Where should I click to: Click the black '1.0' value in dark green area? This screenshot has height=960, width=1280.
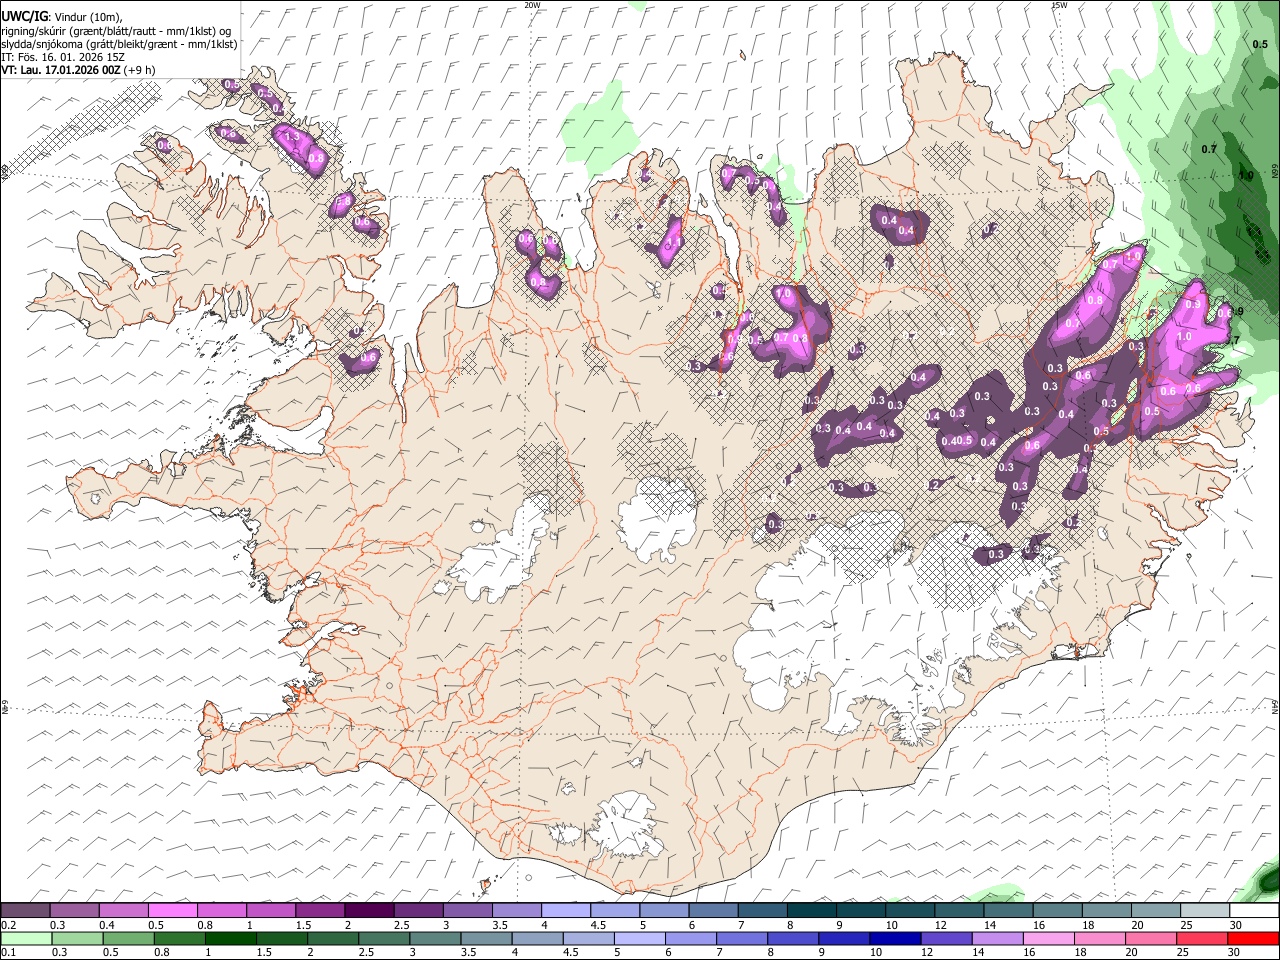click(1246, 176)
